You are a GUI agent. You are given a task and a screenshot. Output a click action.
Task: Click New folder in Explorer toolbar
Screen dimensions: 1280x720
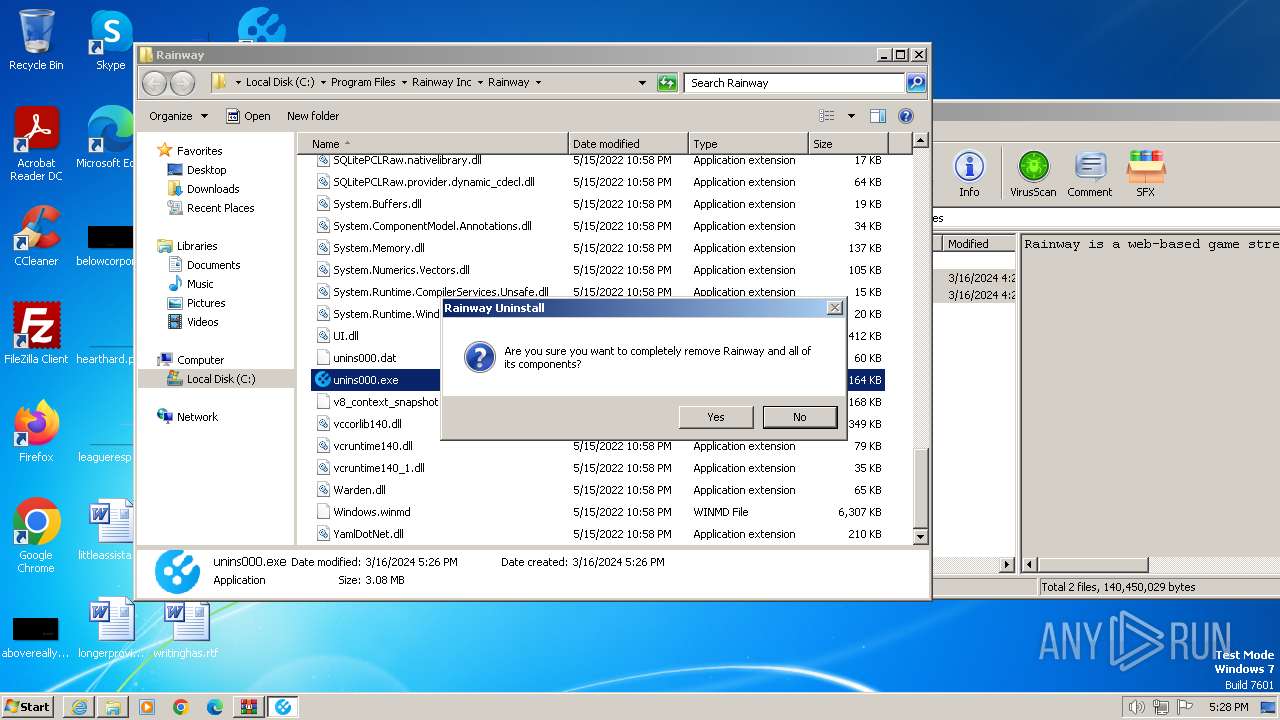313,116
